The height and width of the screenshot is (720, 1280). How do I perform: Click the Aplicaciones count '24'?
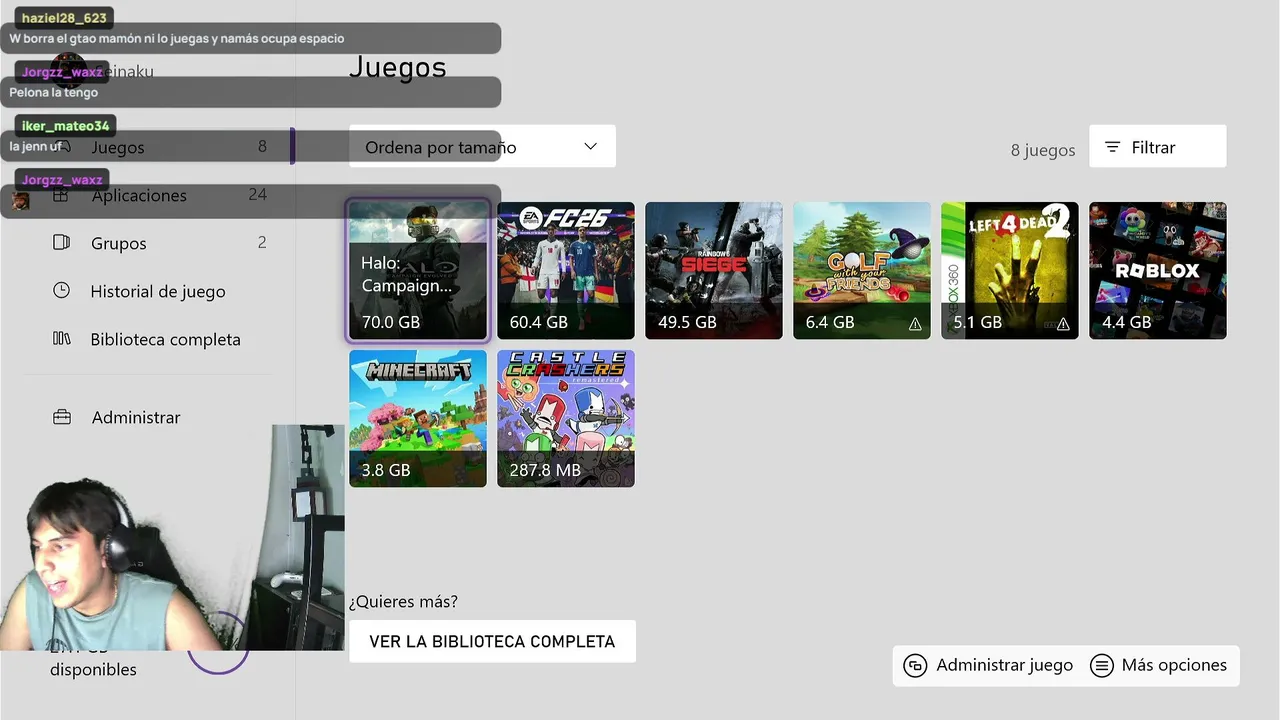coord(258,194)
